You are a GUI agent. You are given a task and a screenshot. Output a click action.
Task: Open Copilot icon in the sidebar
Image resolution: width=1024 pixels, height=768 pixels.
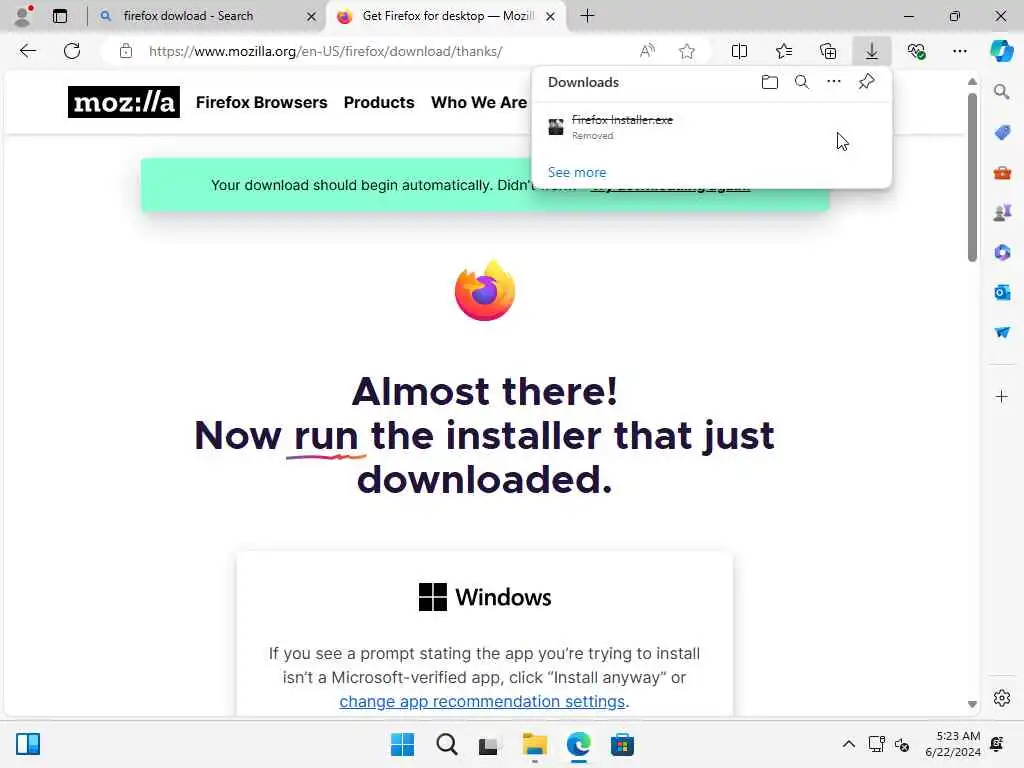point(1001,51)
